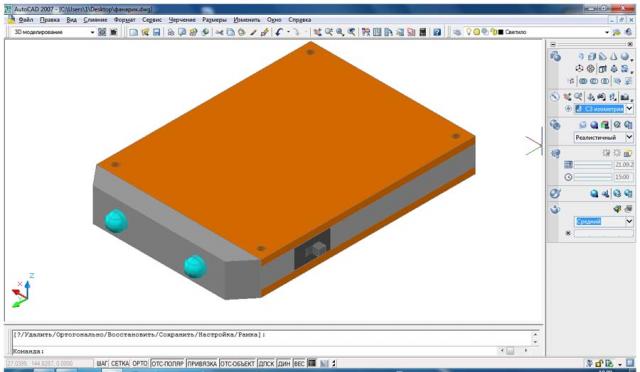
Task: Click the Undo arrow icon
Action: pyautogui.click(x=279, y=32)
